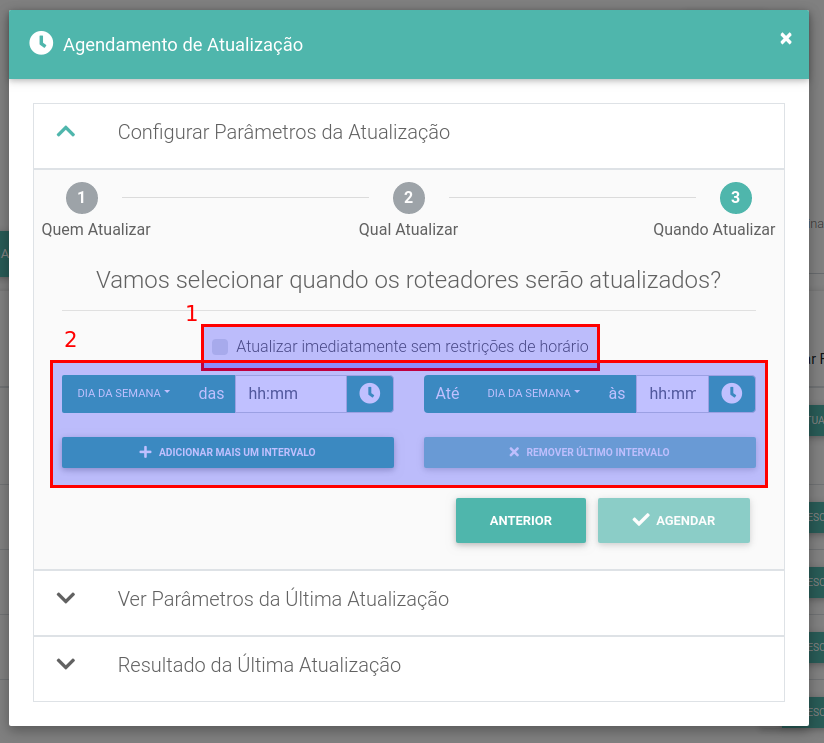824x743 pixels.
Task: Open the start DIA DA SEMANA dropdown
Action: tap(123, 393)
